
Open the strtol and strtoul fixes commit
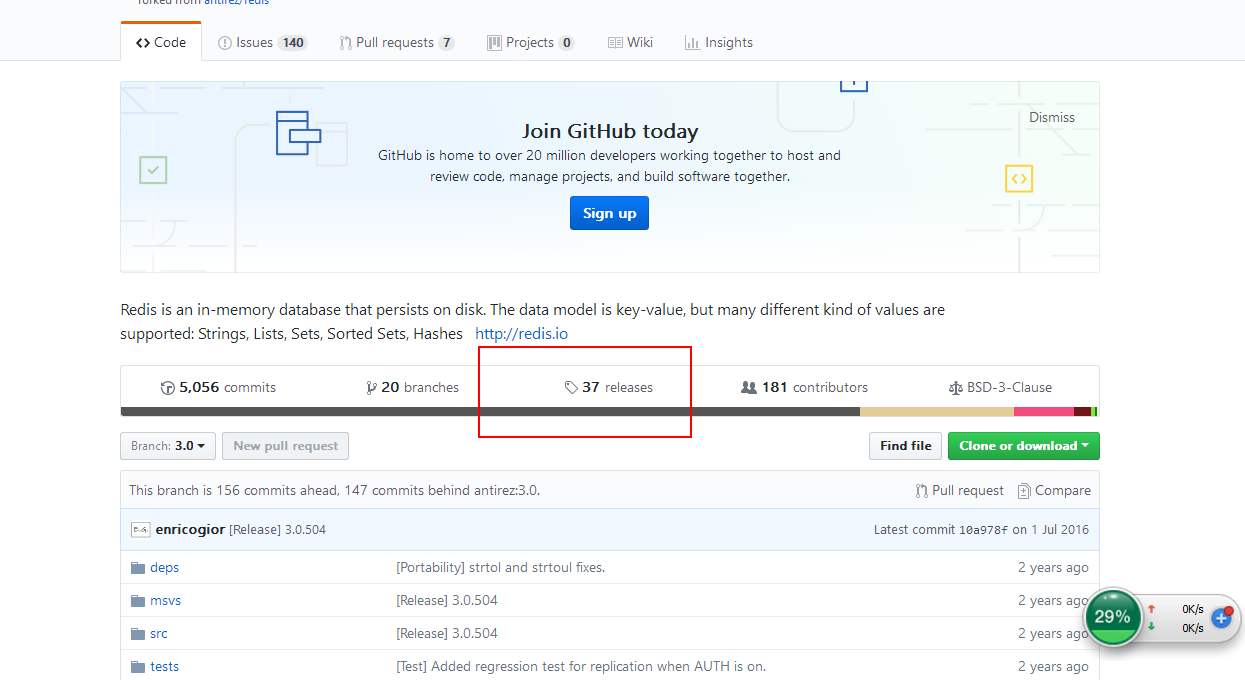point(500,567)
